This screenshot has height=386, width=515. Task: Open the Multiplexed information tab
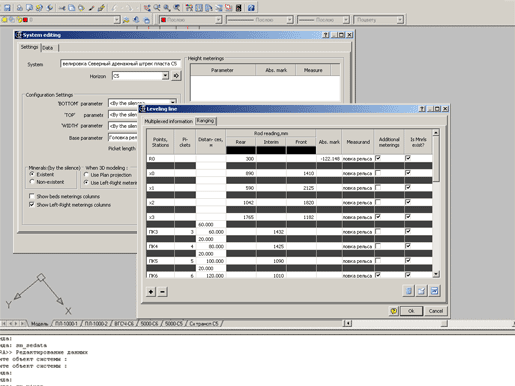pyautogui.click(x=168, y=121)
